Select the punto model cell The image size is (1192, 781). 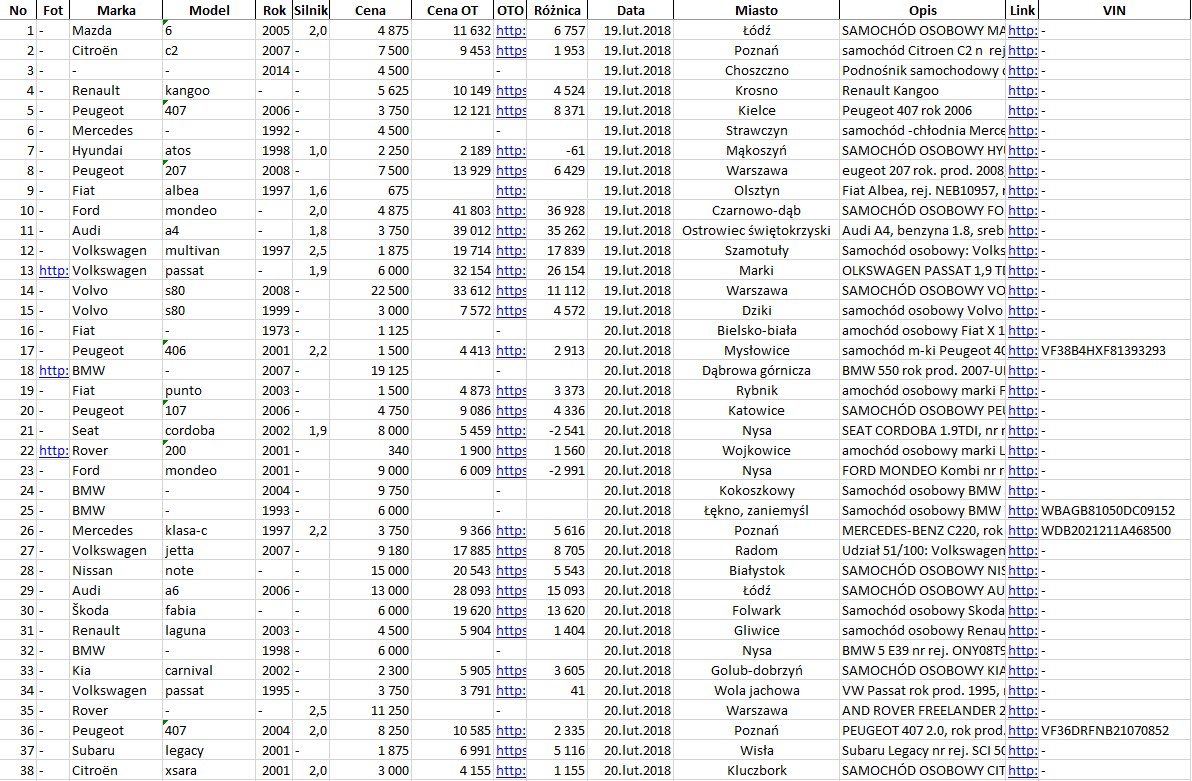point(209,390)
